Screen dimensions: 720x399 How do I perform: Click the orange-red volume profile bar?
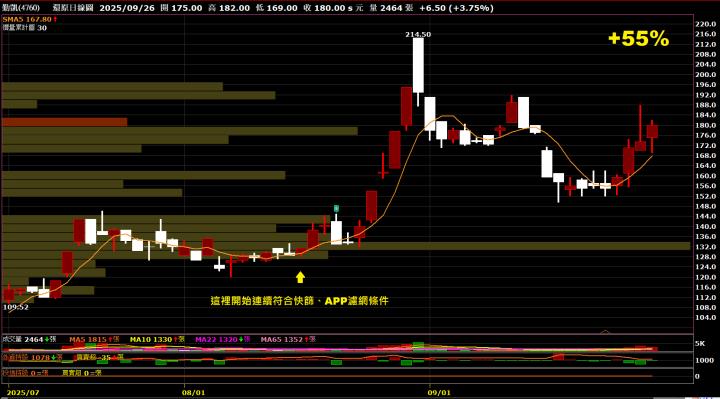coord(64,122)
